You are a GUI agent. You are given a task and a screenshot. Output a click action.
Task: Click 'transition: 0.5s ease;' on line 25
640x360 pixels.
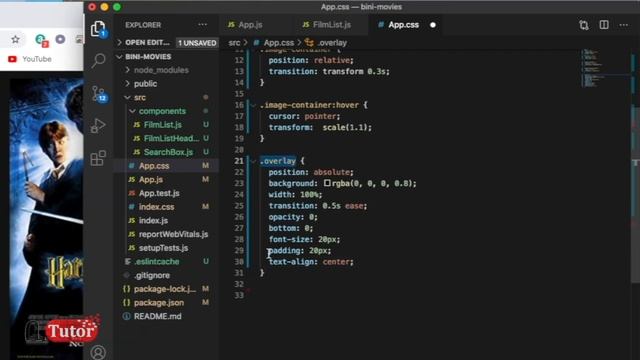coord(318,206)
